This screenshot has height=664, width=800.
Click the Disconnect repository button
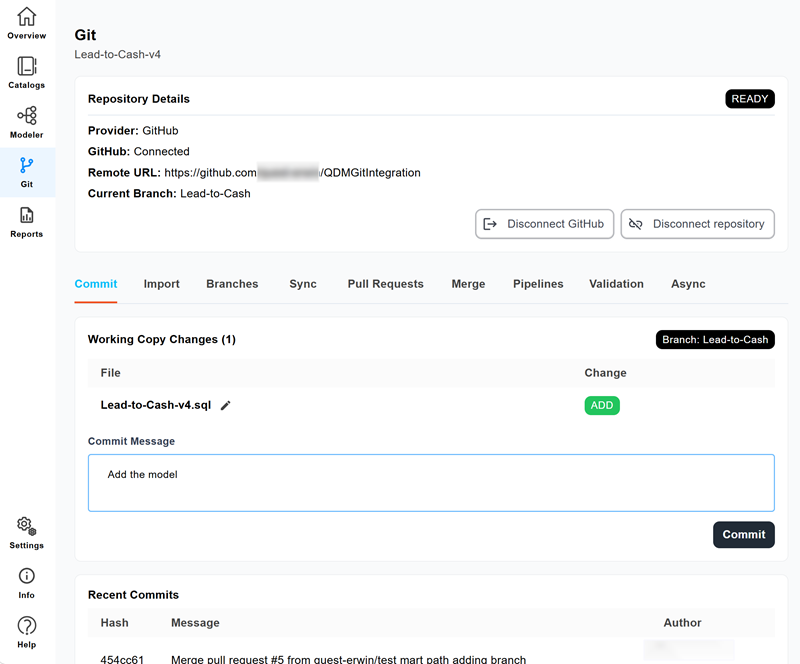[x=697, y=224]
